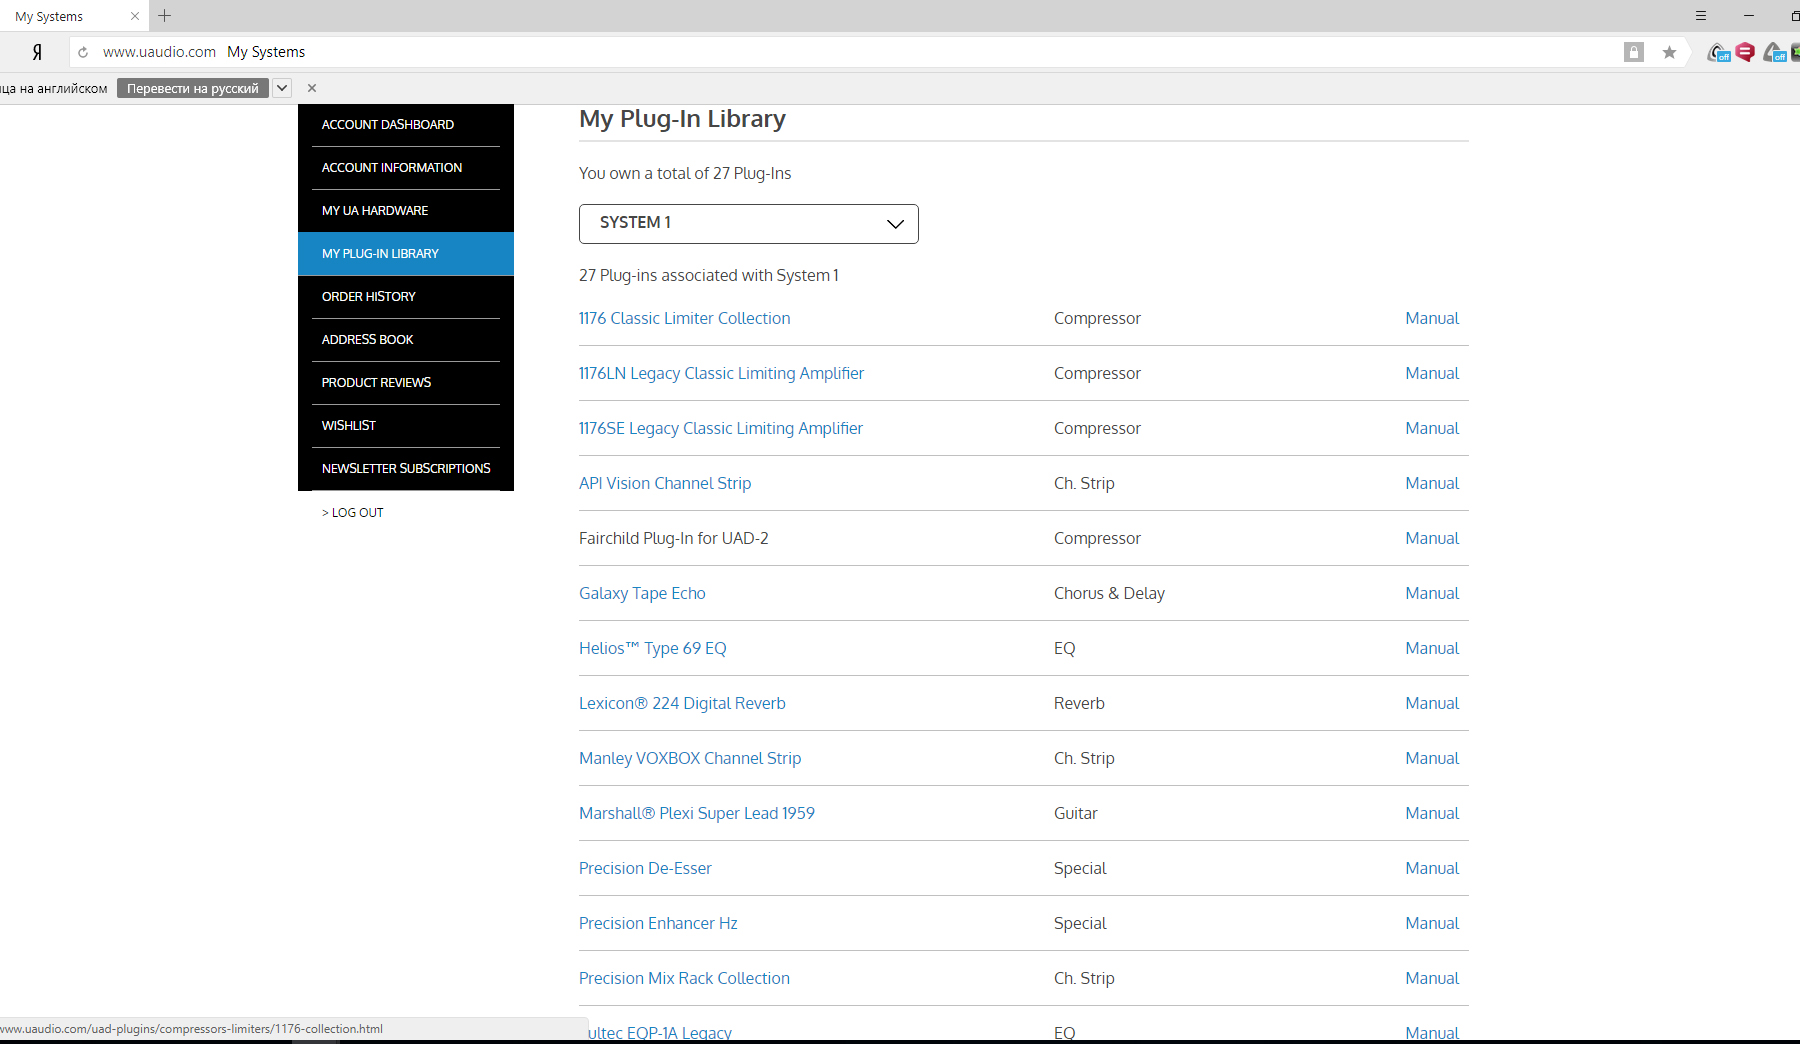1800x1044 pixels.
Task: Open 1176SE Legacy Classic Limiting Amplifier
Action: coord(721,428)
